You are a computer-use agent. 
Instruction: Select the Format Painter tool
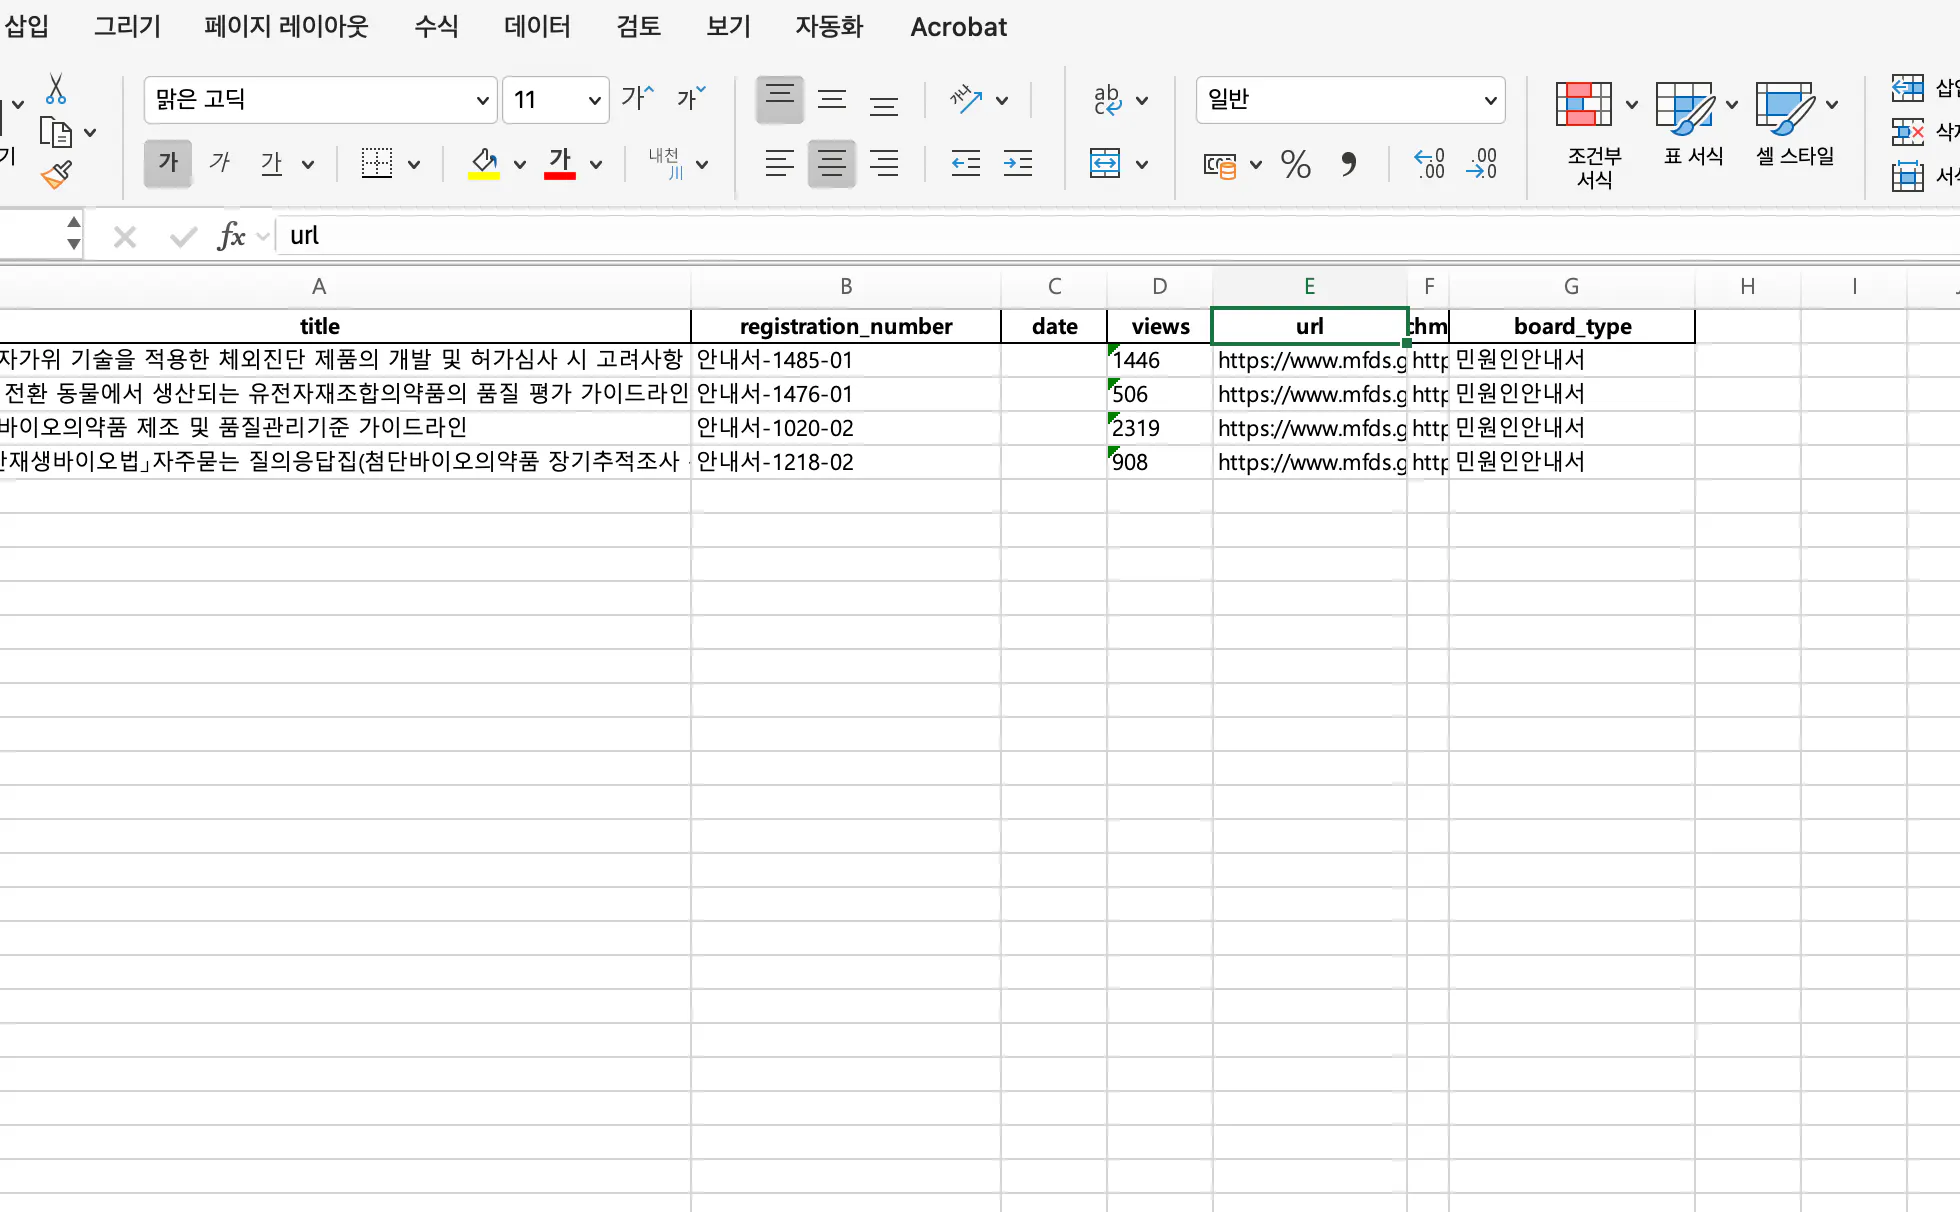click(x=57, y=173)
